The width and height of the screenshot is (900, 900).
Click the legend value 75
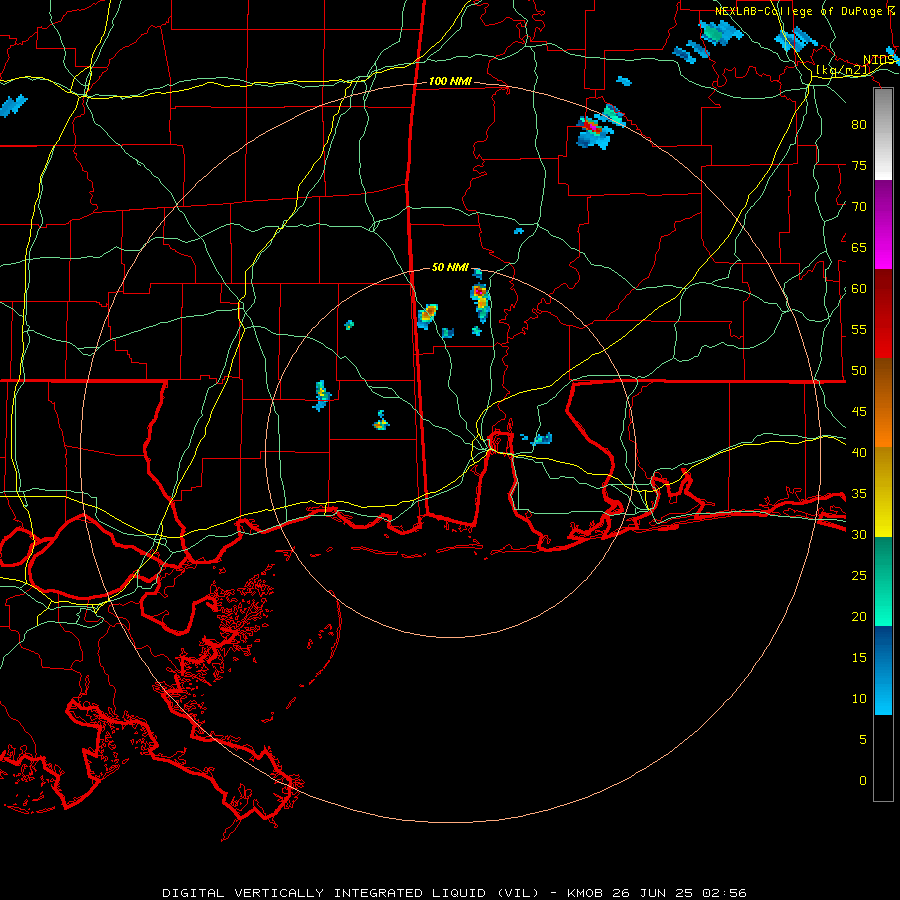[x=859, y=166]
